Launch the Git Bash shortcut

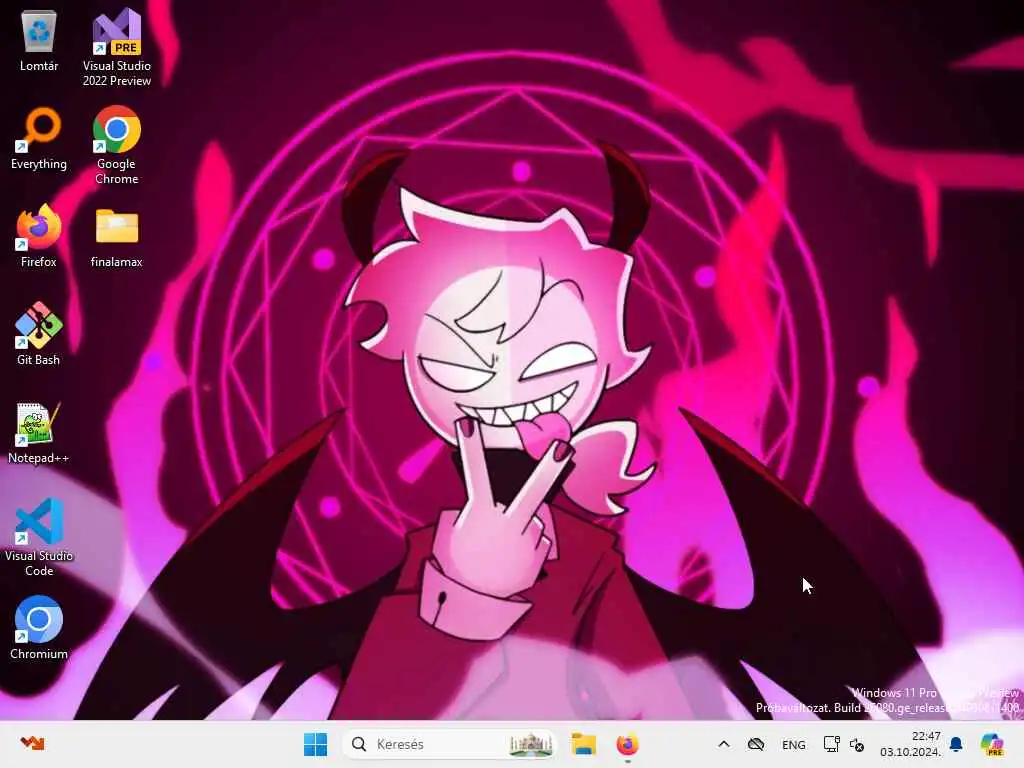tap(39, 333)
